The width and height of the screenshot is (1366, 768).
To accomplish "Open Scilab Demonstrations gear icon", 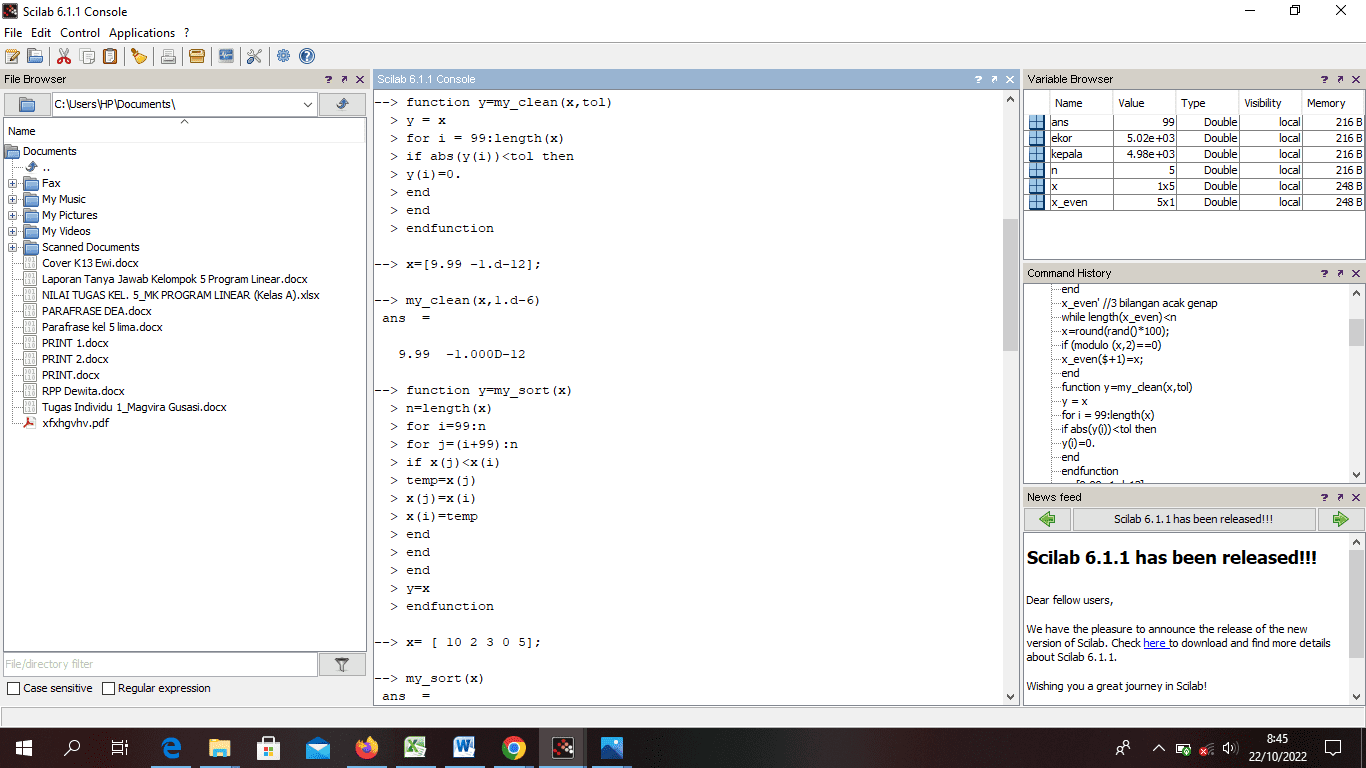I will click(284, 56).
